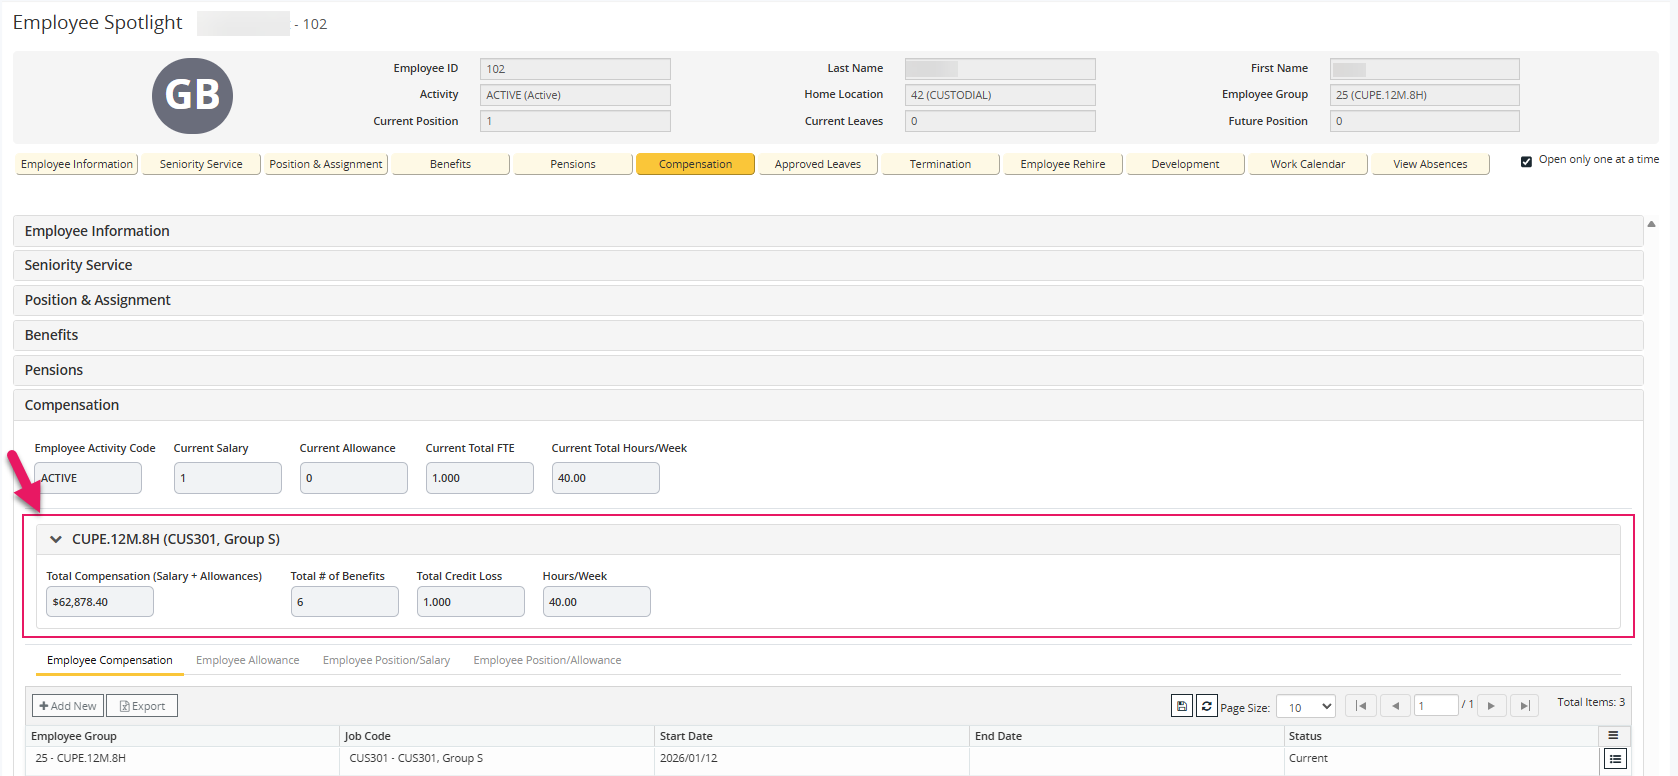Sort by the Employee Group column header
This screenshot has width=1678, height=776.
[x=182, y=736]
